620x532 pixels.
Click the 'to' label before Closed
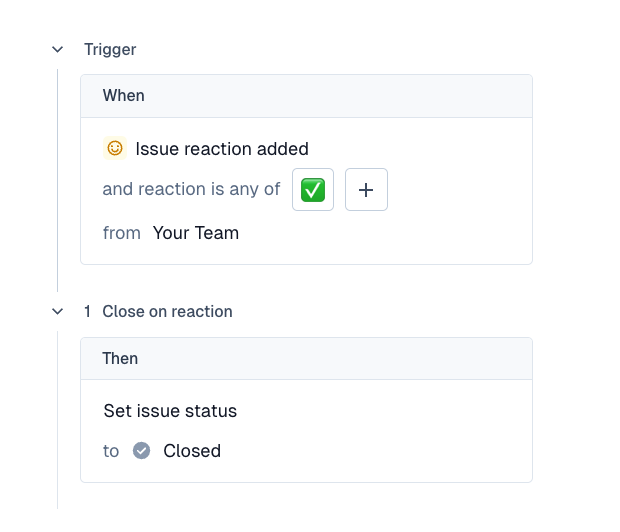pyautogui.click(x=111, y=451)
